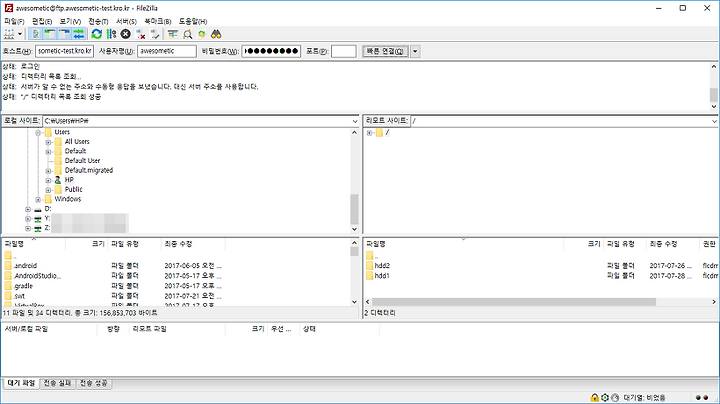
Task: Open the Site Manager dropdown arrow
Action: tap(20, 34)
